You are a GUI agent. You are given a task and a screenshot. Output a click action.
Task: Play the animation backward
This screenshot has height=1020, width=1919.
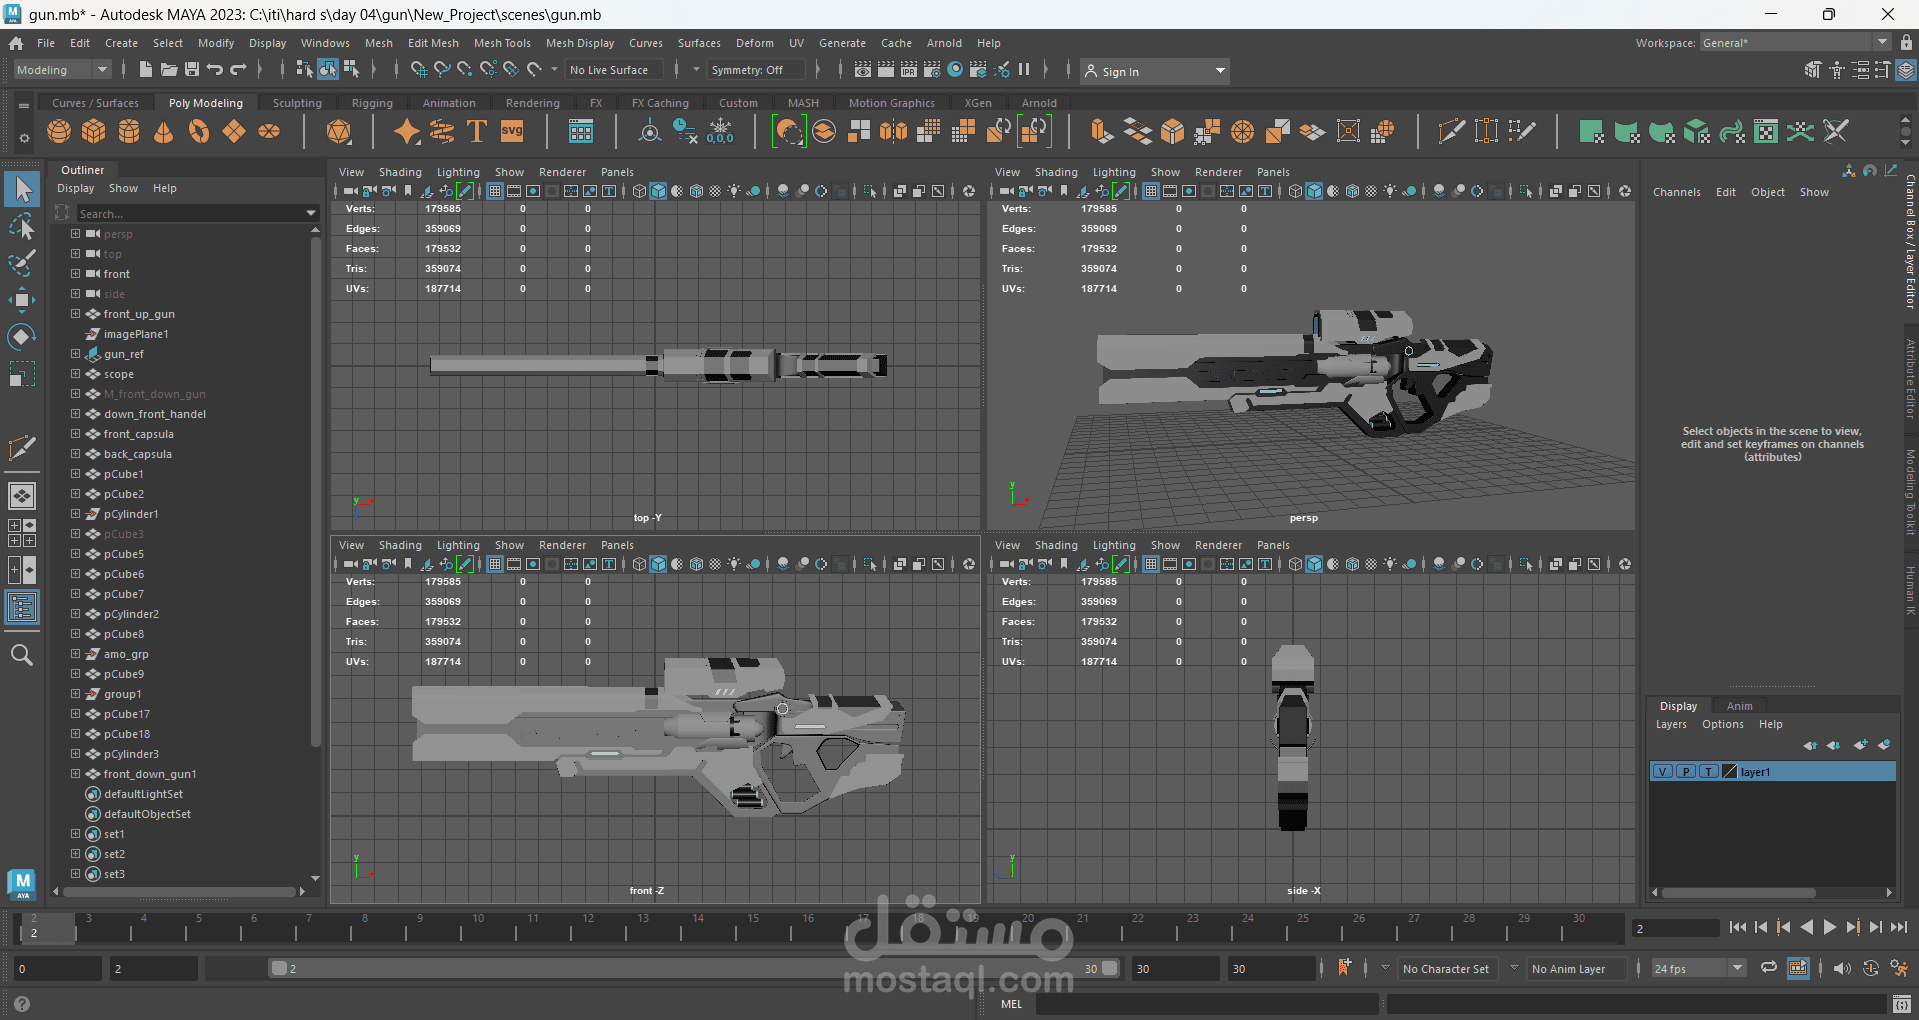pos(1807,928)
